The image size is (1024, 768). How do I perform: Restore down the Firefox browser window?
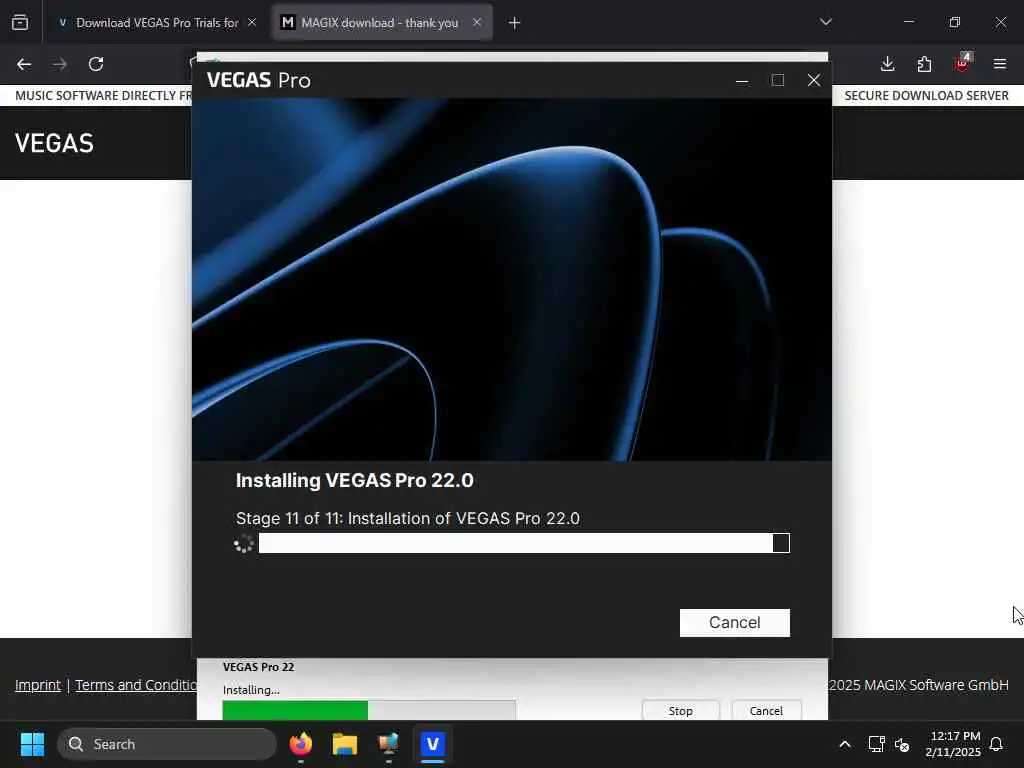[x=954, y=22]
